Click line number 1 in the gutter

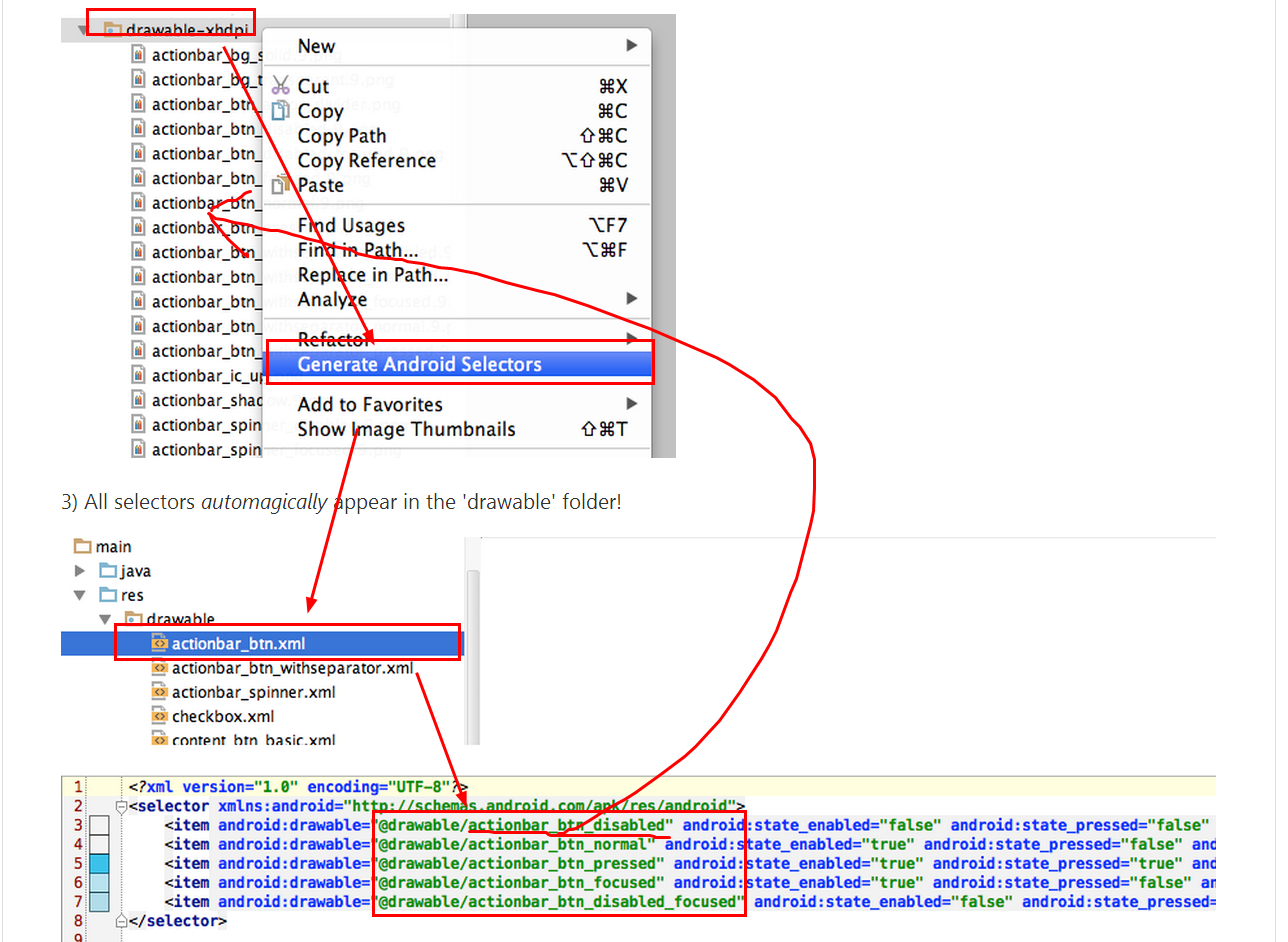point(78,787)
